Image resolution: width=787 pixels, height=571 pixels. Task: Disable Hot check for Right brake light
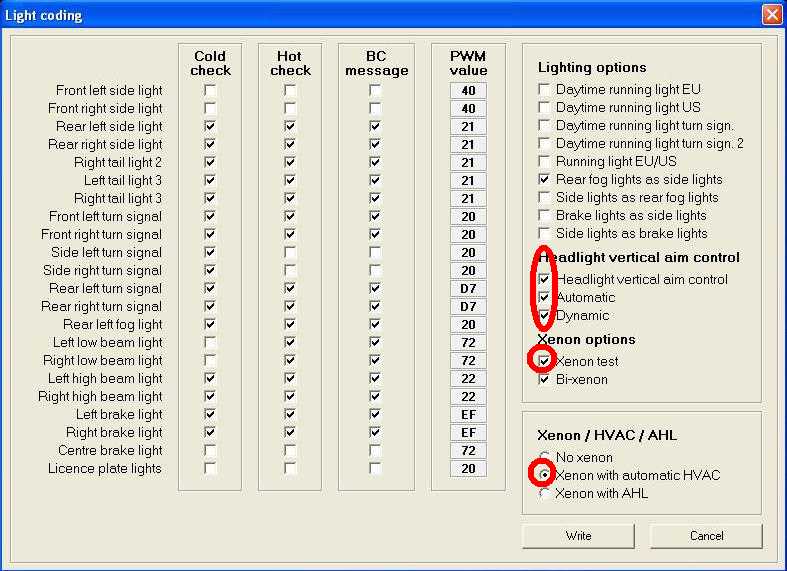290,432
